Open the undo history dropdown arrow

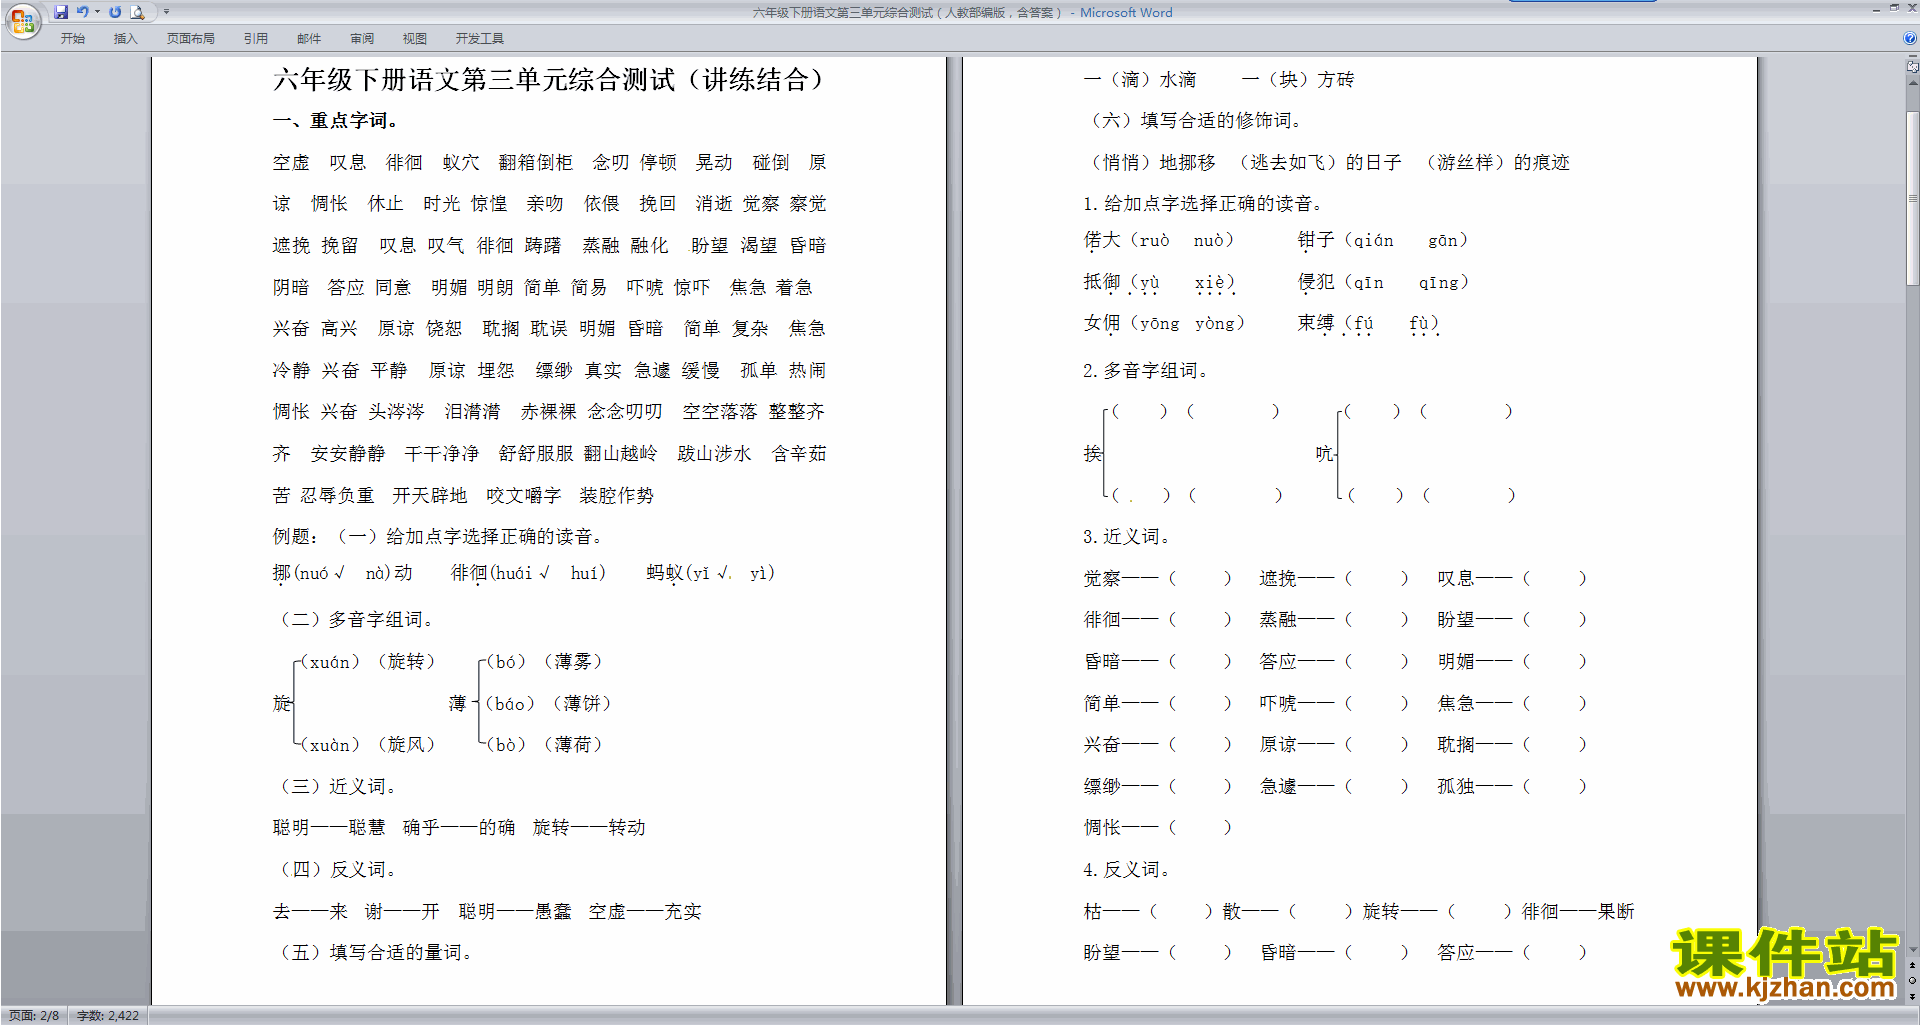(x=97, y=12)
